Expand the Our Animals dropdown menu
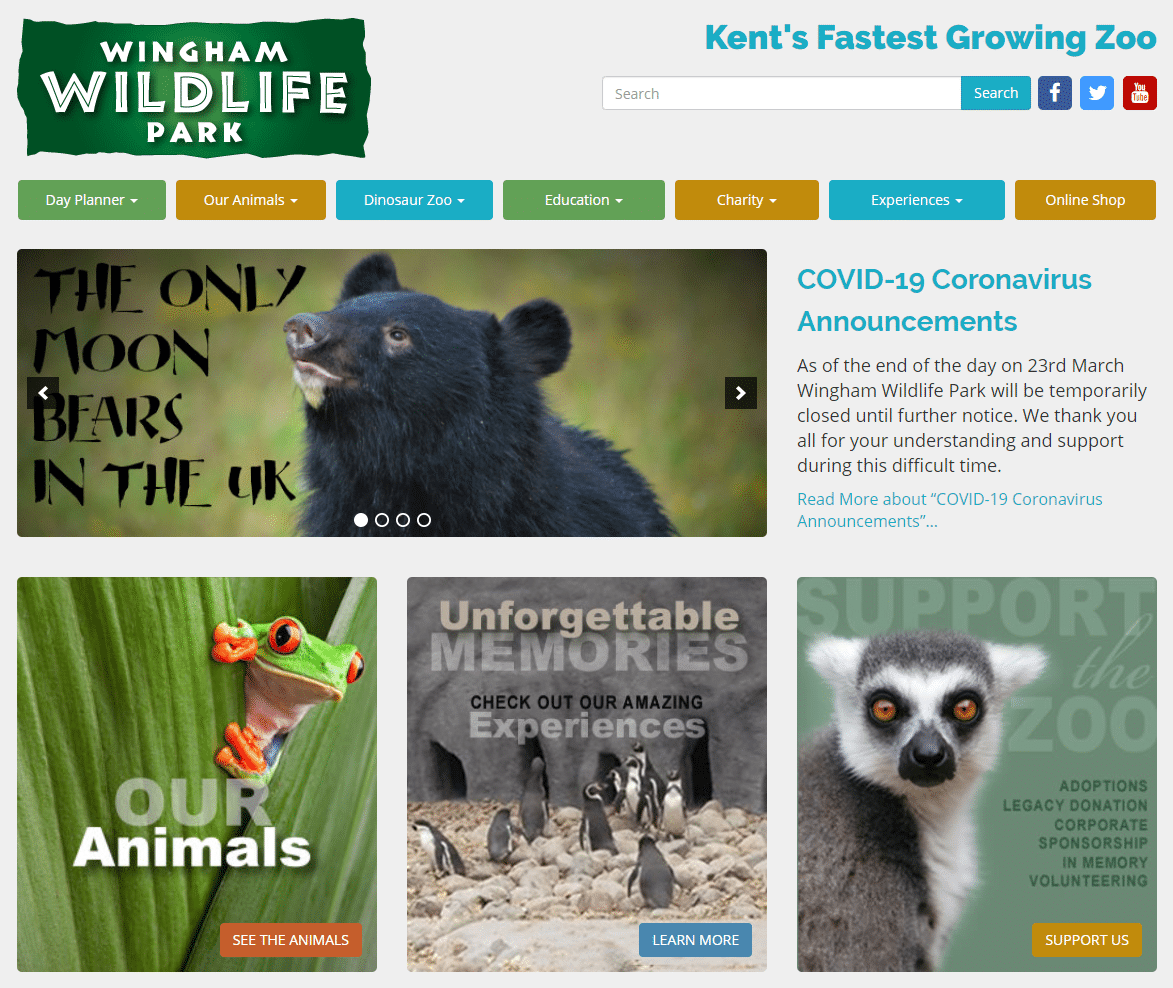 [251, 200]
